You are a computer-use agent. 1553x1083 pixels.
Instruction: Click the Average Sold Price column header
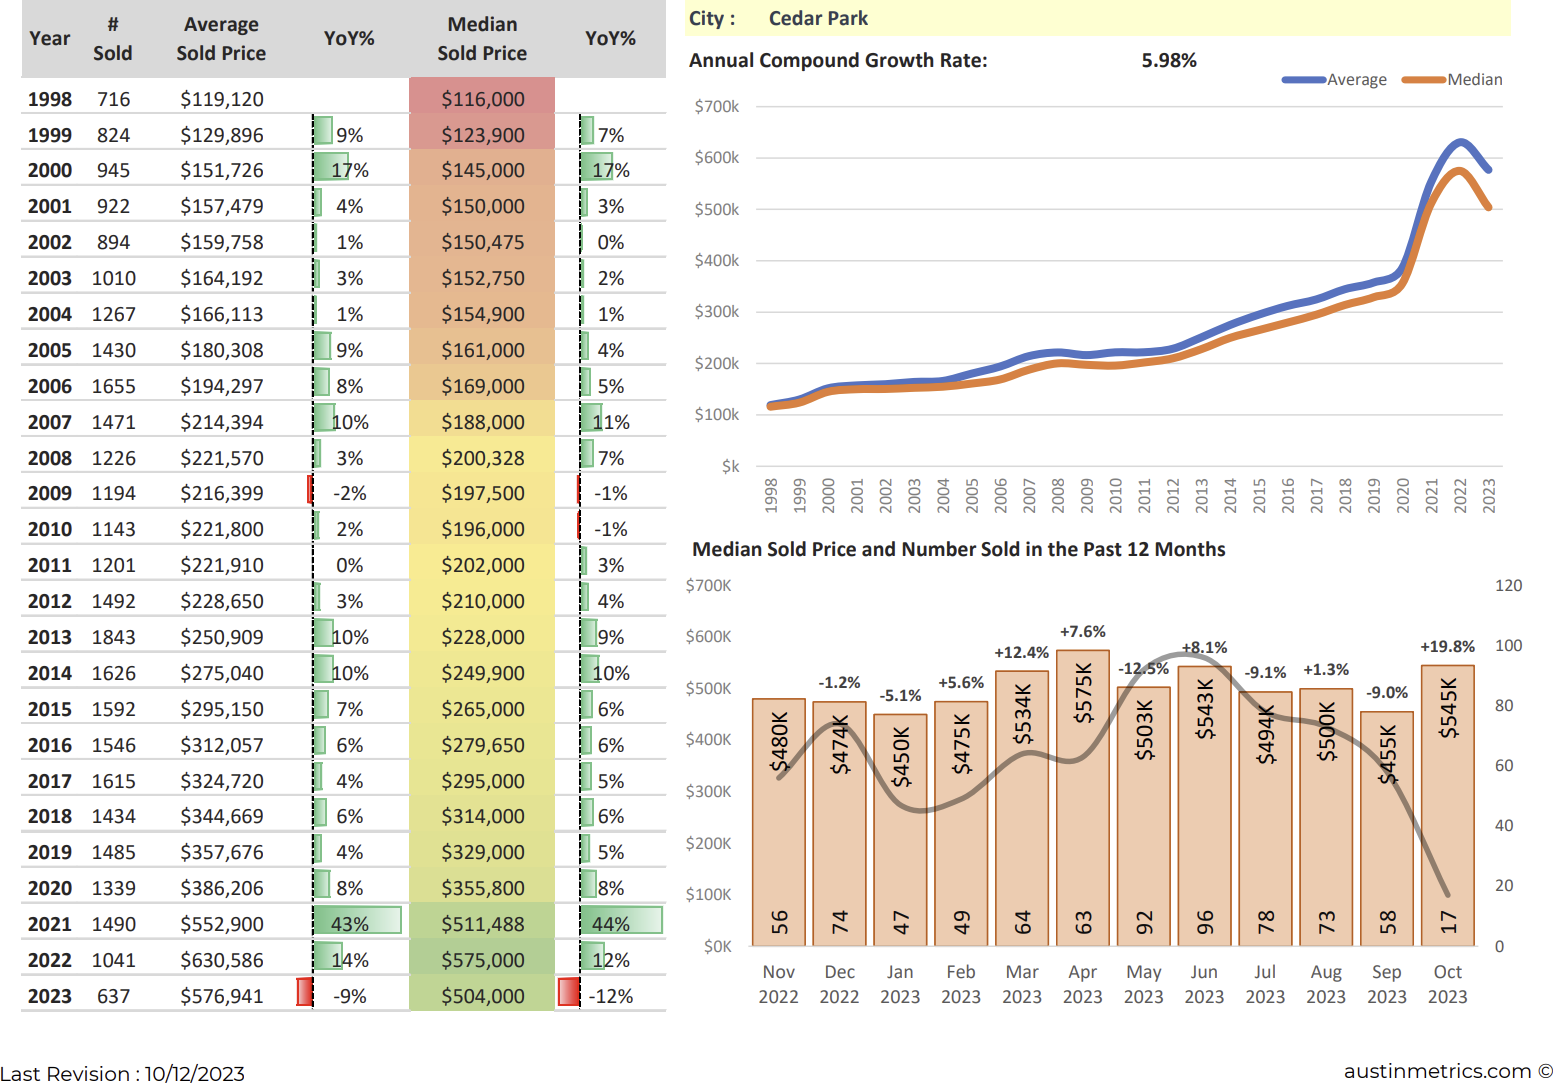(x=221, y=39)
